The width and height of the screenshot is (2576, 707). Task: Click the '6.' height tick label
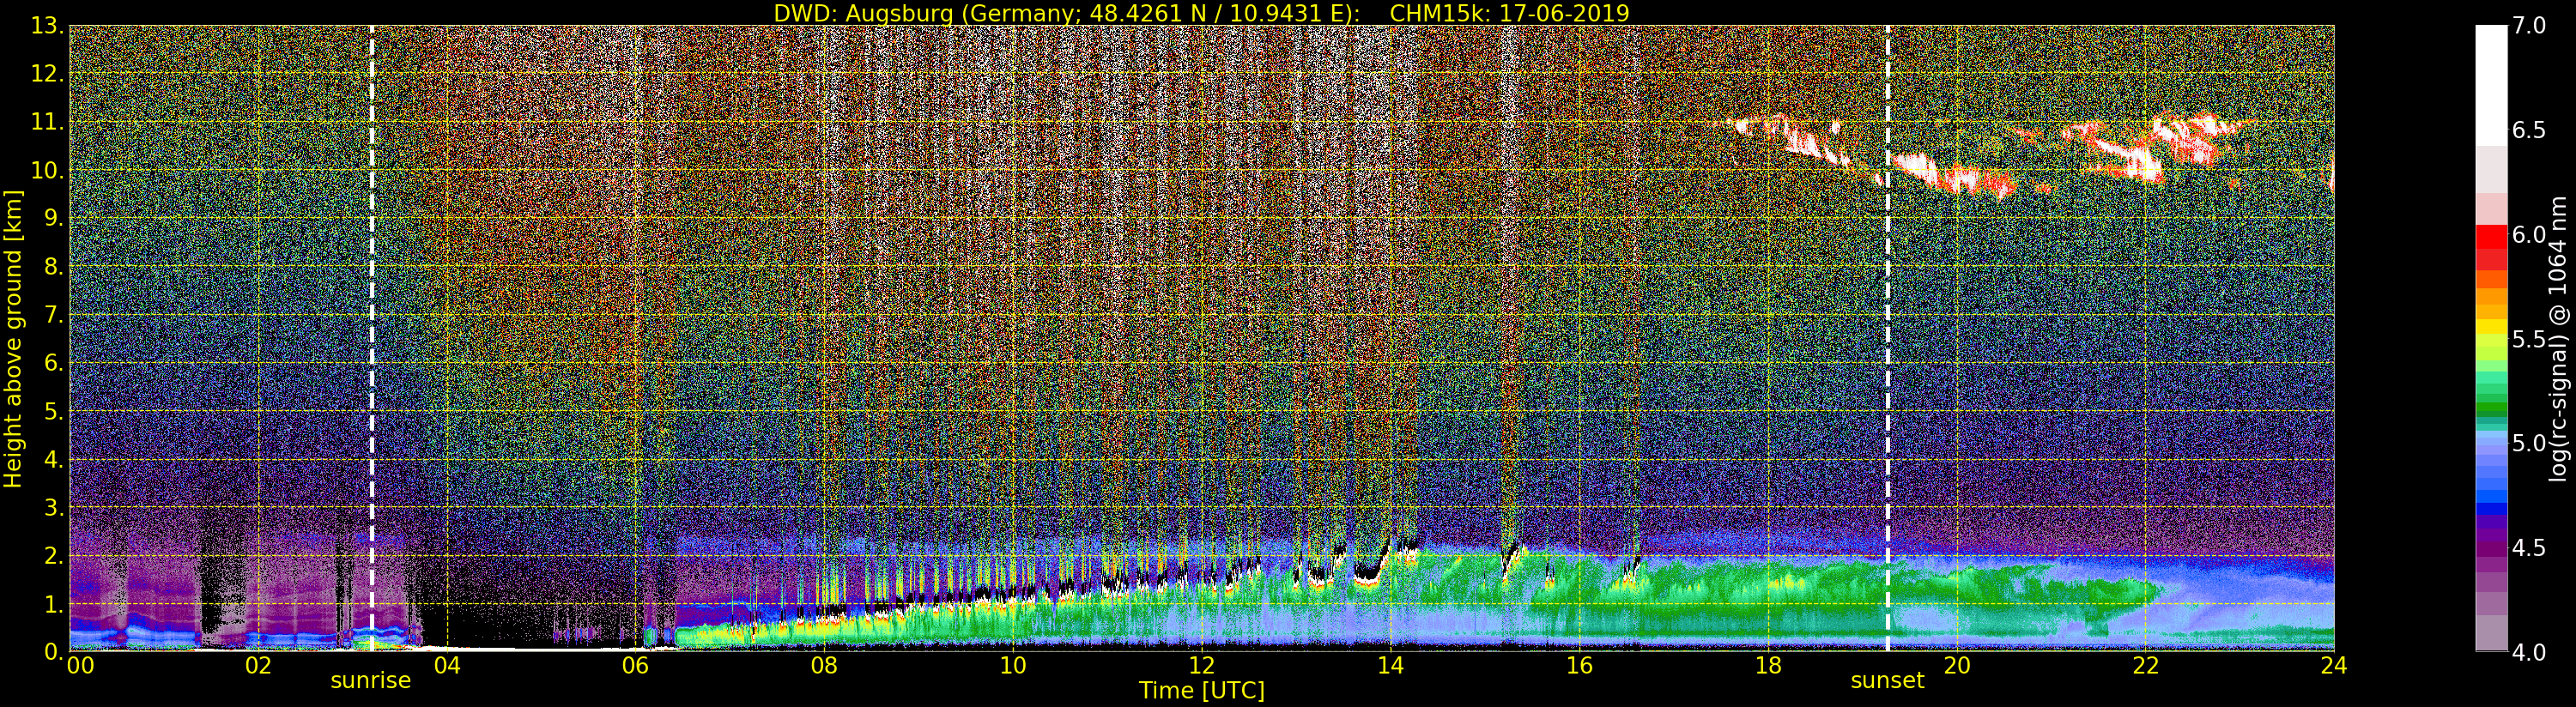point(54,363)
